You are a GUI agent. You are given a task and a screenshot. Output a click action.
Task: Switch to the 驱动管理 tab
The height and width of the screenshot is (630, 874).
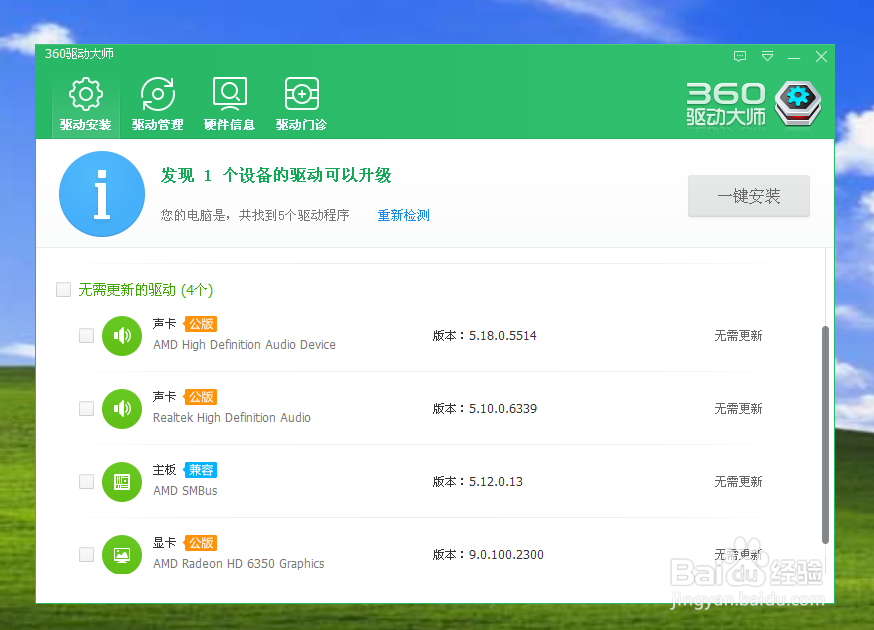coord(158,105)
